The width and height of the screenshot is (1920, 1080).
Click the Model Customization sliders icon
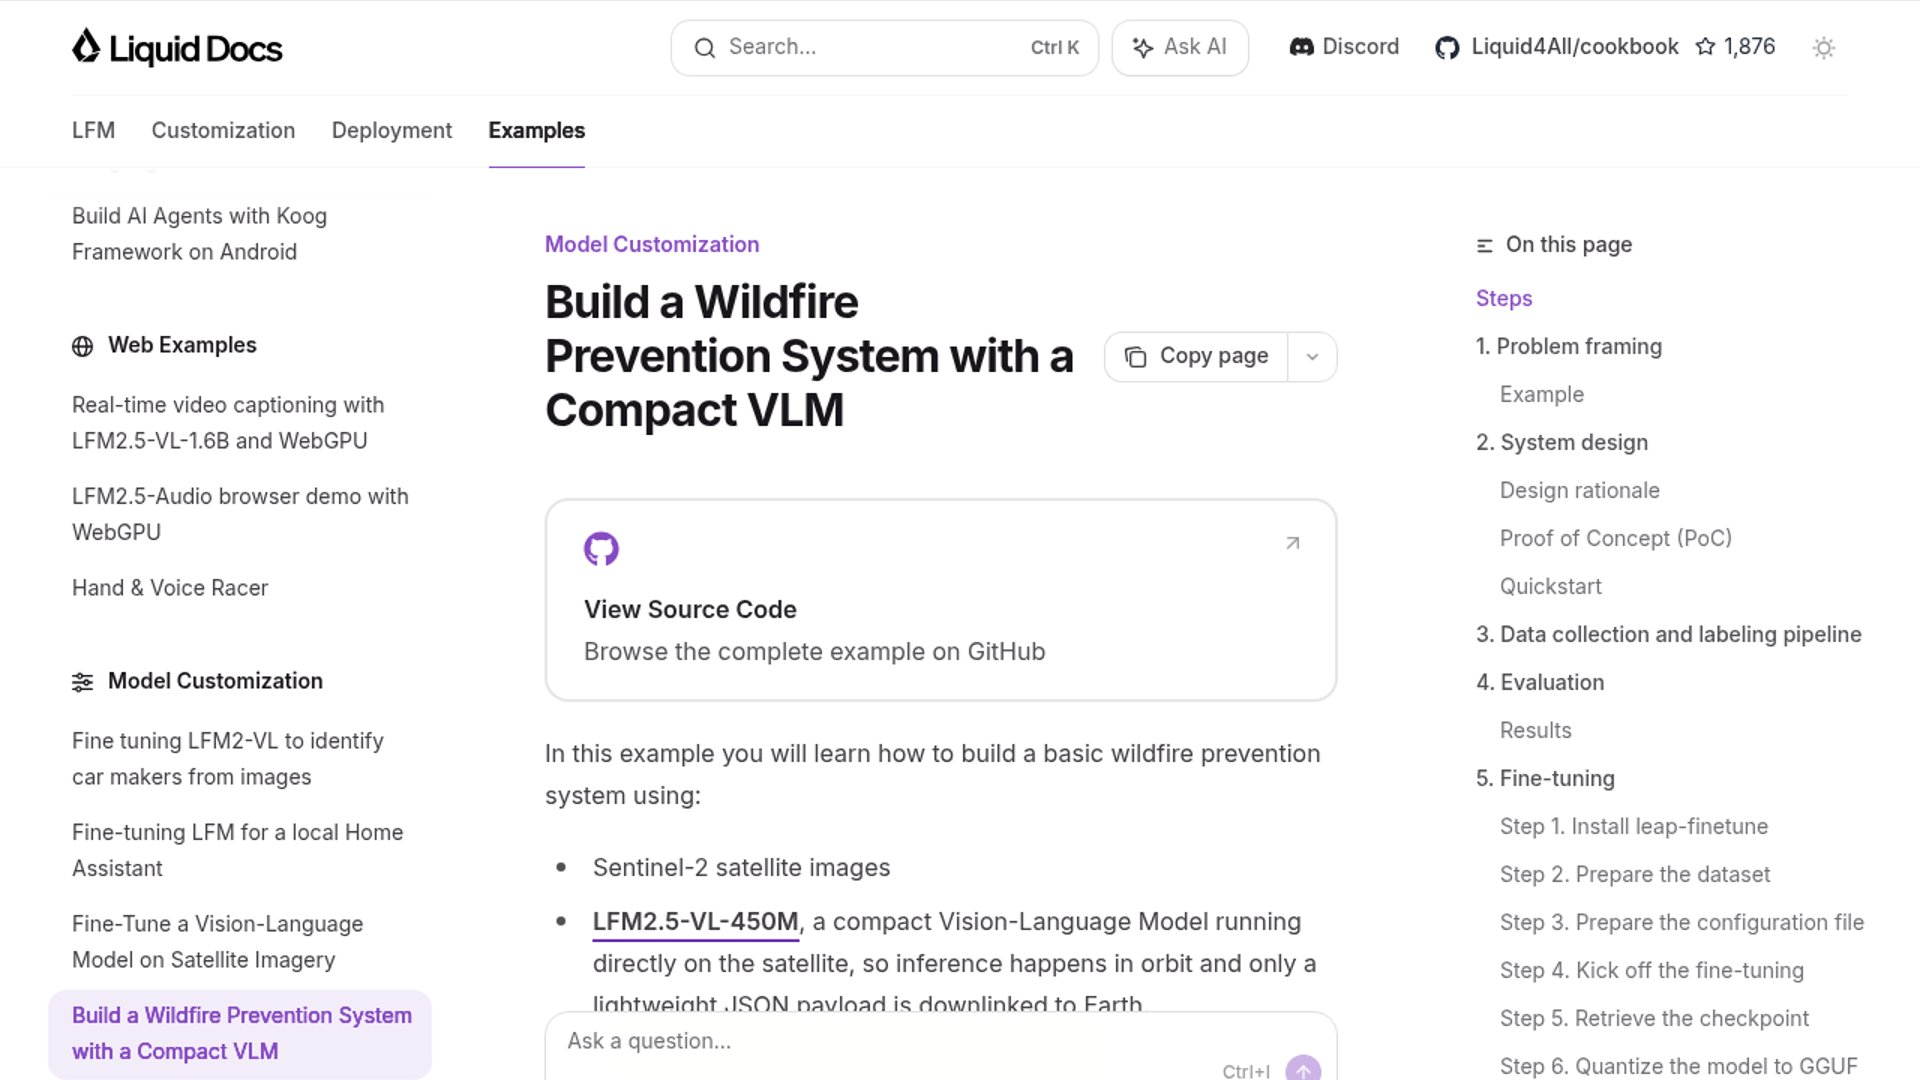pyautogui.click(x=82, y=682)
